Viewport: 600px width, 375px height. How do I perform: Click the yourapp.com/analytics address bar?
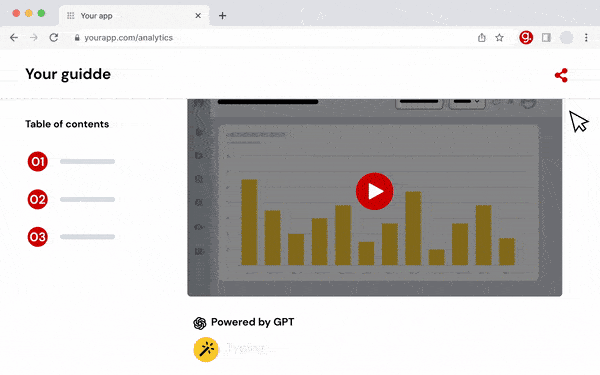click(268, 38)
